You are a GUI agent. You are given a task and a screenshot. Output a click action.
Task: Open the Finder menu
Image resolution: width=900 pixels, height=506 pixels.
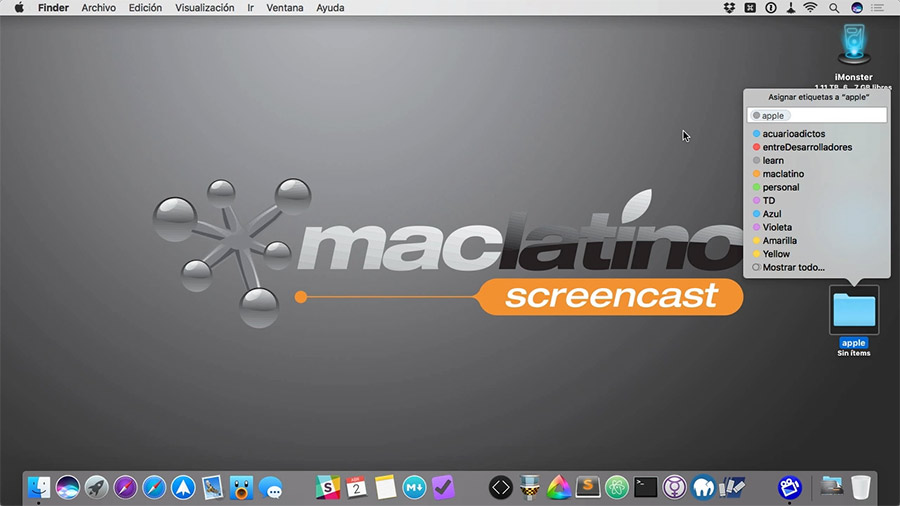pos(53,7)
